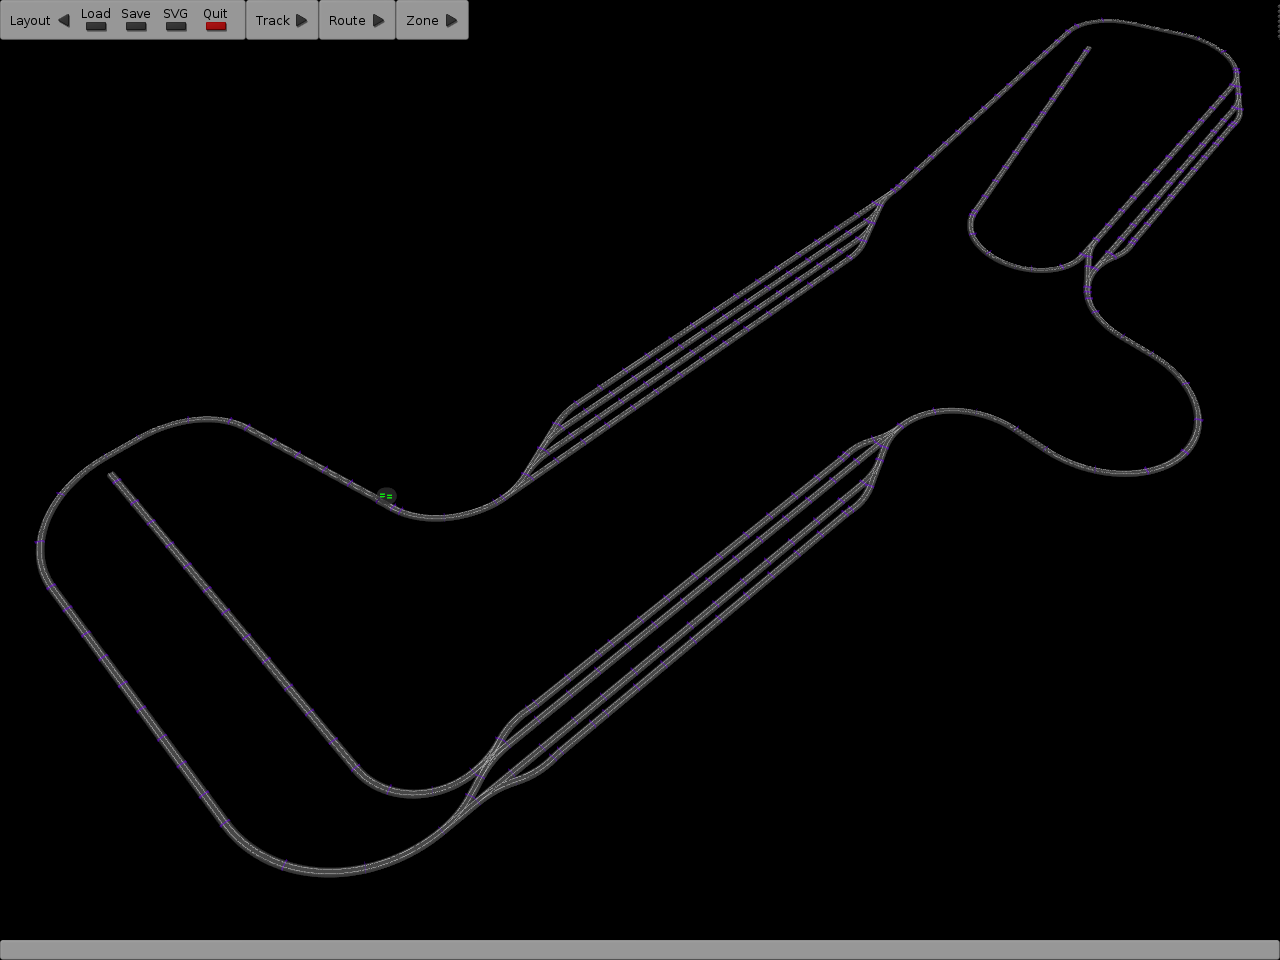The image size is (1280, 960).
Task: Toggle turnout at lower yard's top-right throat
Action: tap(888, 435)
